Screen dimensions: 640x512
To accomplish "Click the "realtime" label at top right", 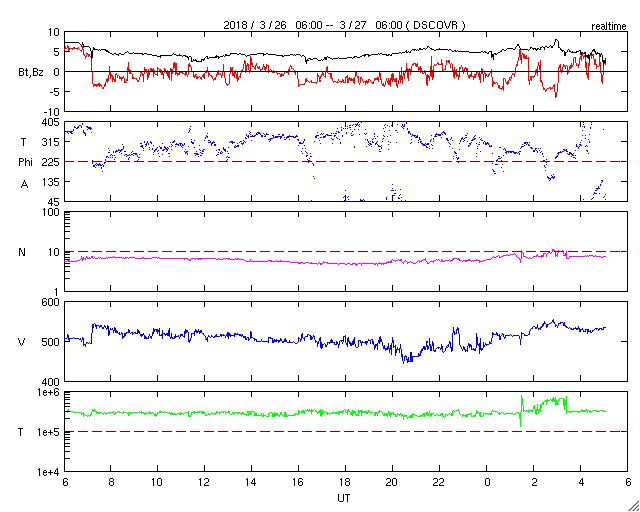I will click(x=607, y=23).
